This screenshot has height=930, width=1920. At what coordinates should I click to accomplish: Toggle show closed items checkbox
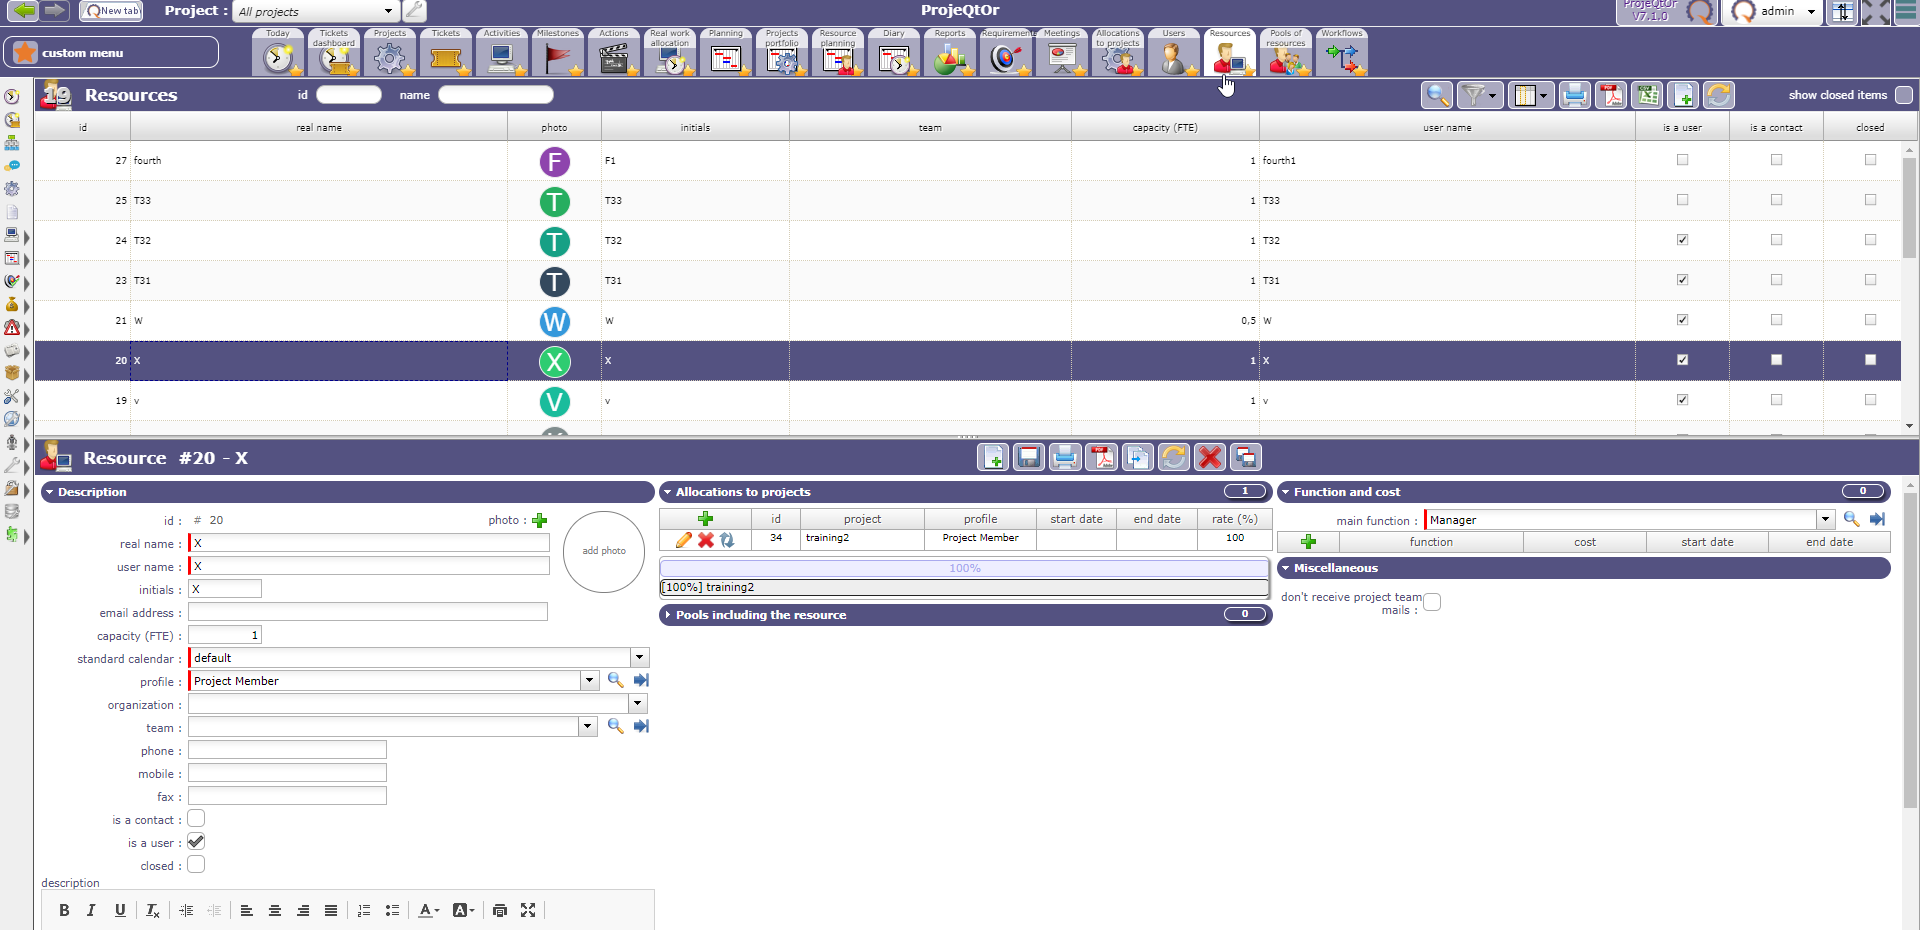tap(1904, 95)
